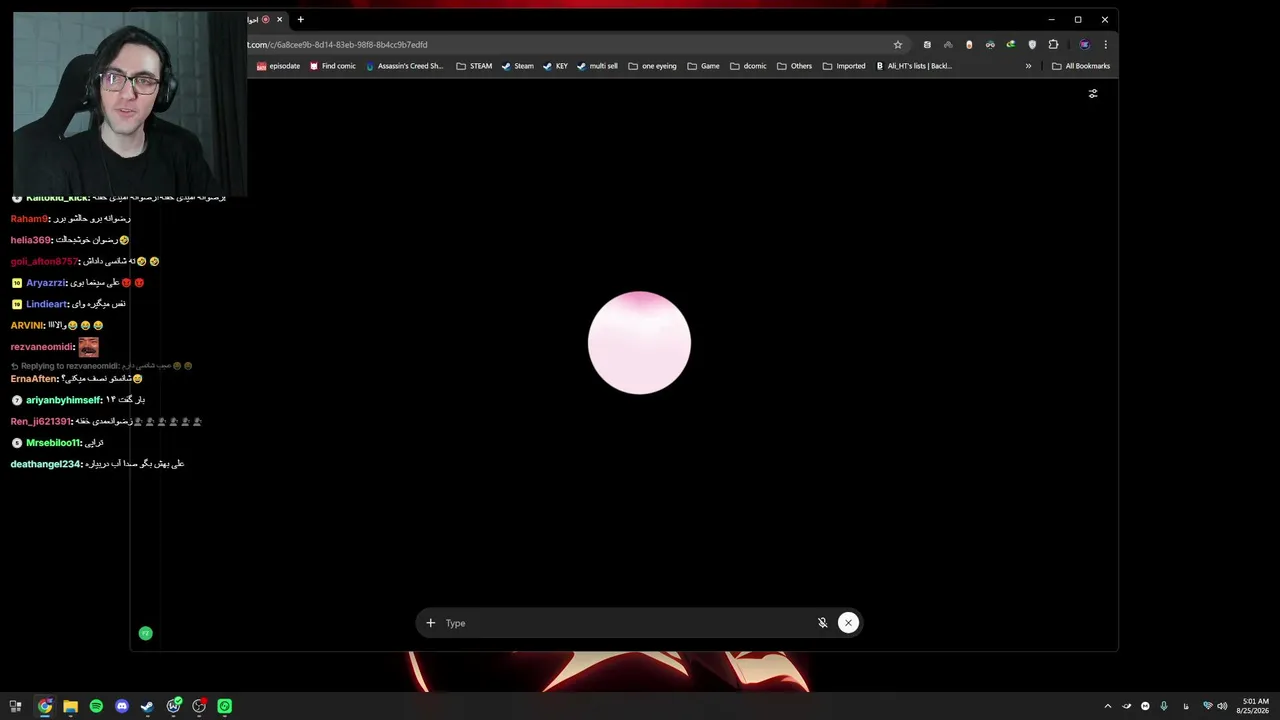Image resolution: width=1280 pixels, height=720 pixels.
Task: Click chat username Ren_ji621391
Action: point(40,422)
